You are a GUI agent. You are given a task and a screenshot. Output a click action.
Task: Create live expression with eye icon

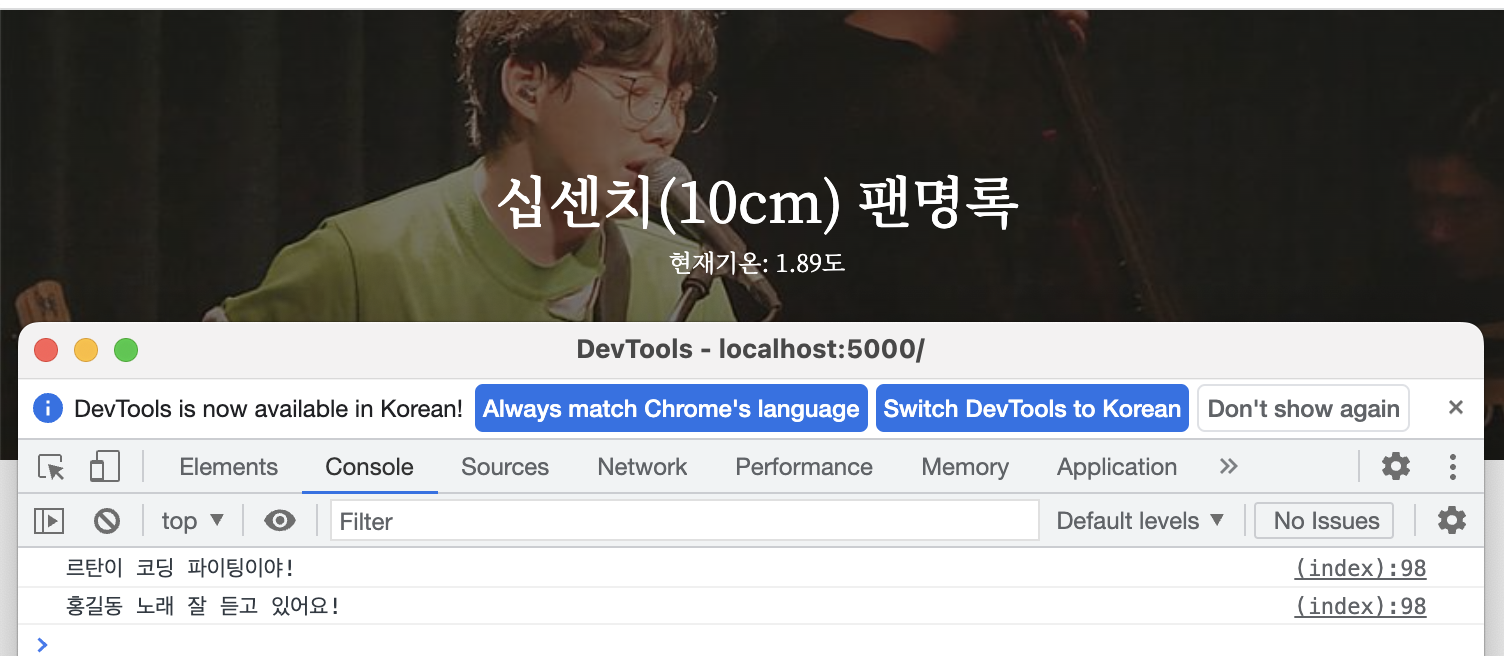coord(280,520)
